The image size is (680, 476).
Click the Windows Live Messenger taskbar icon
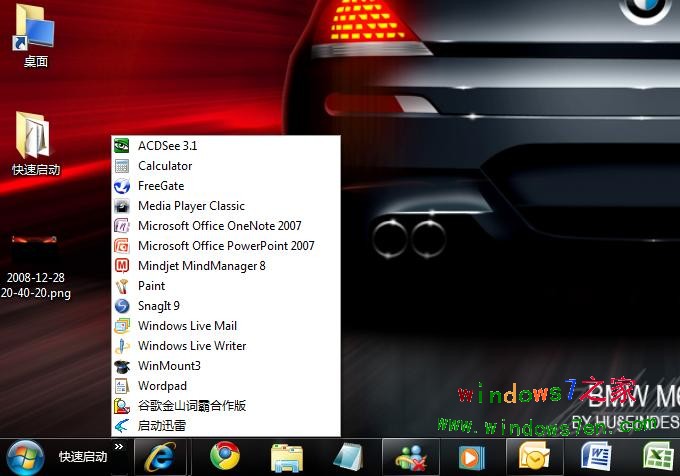click(411, 457)
